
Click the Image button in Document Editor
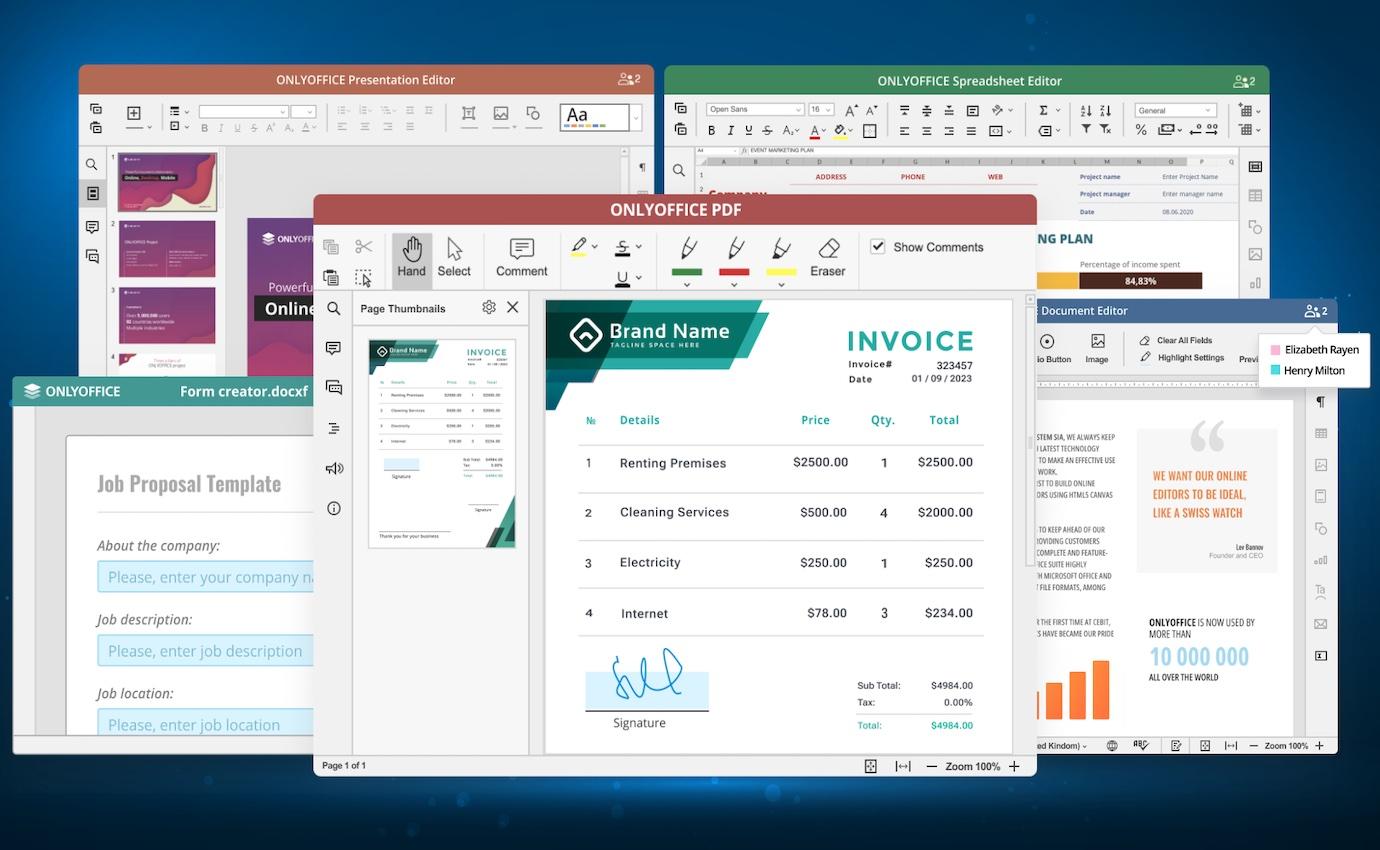pyautogui.click(x=1097, y=348)
